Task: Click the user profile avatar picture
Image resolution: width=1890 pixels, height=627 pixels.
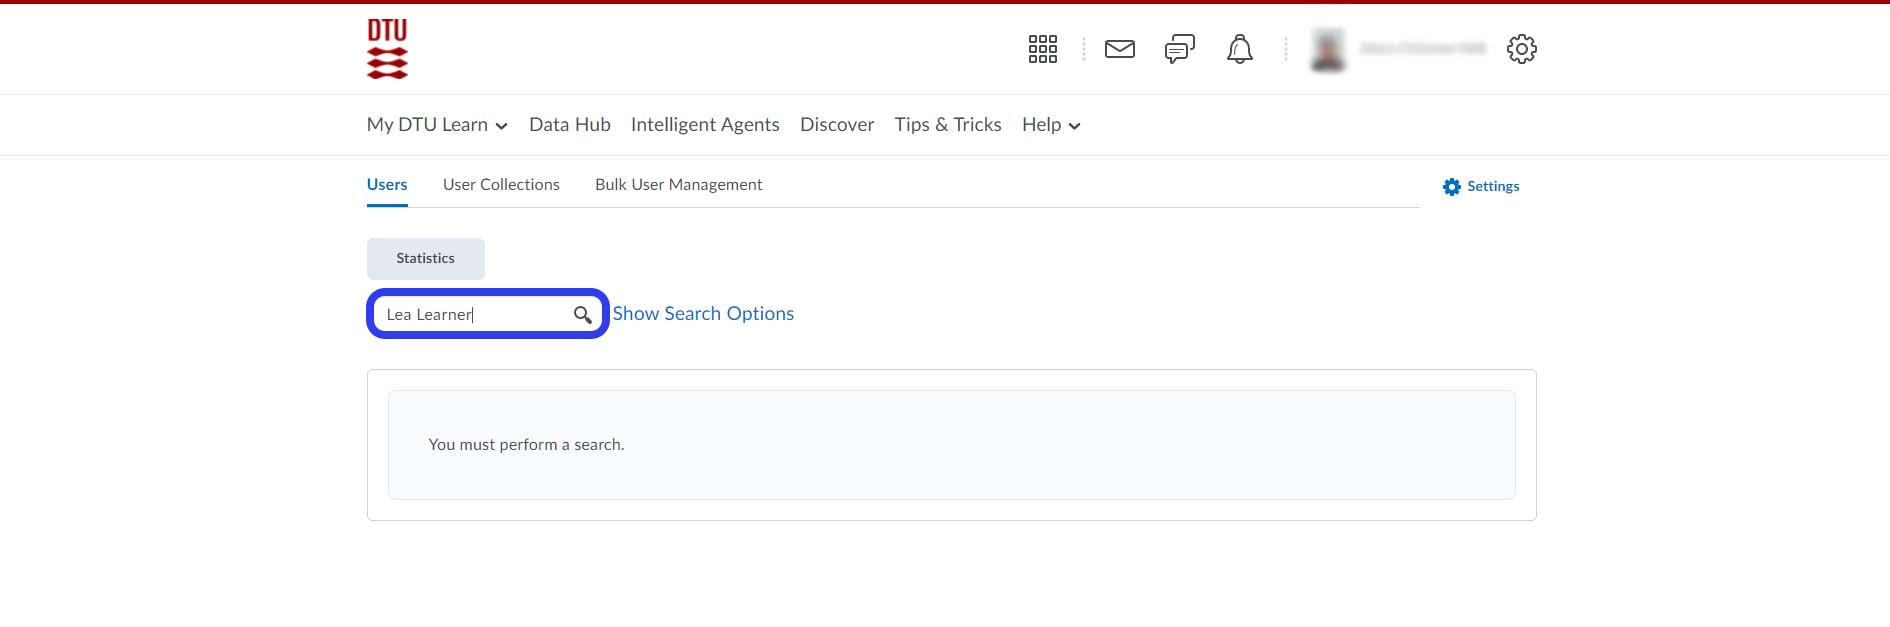Action: click(1328, 49)
